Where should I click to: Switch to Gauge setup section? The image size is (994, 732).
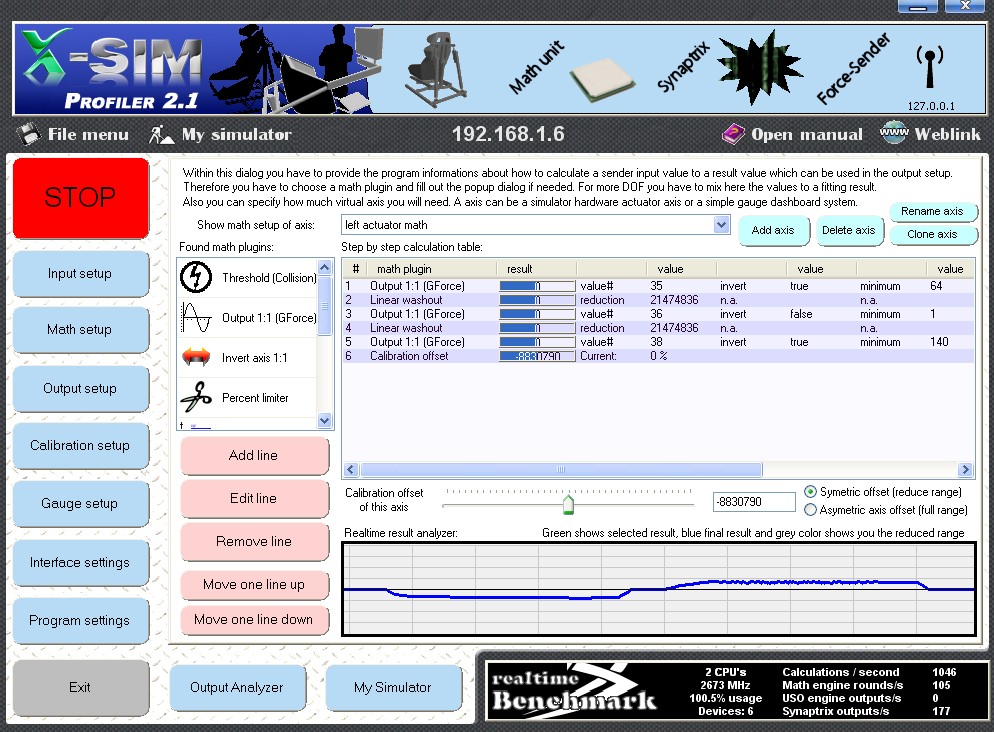80,503
